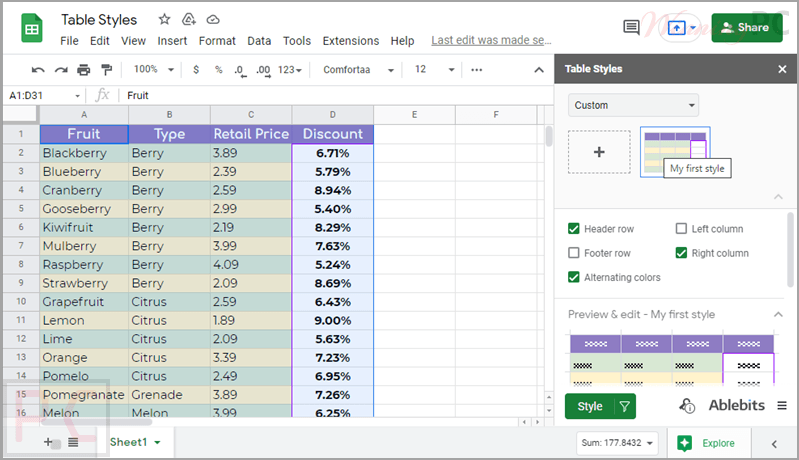Apply the table with Style button
The height and width of the screenshot is (460, 799).
coord(590,406)
